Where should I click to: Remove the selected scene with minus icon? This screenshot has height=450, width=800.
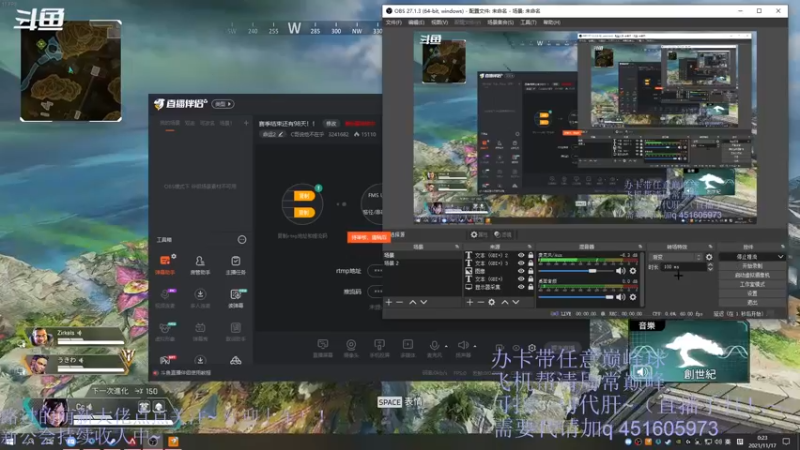pyautogui.click(x=400, y=302)
